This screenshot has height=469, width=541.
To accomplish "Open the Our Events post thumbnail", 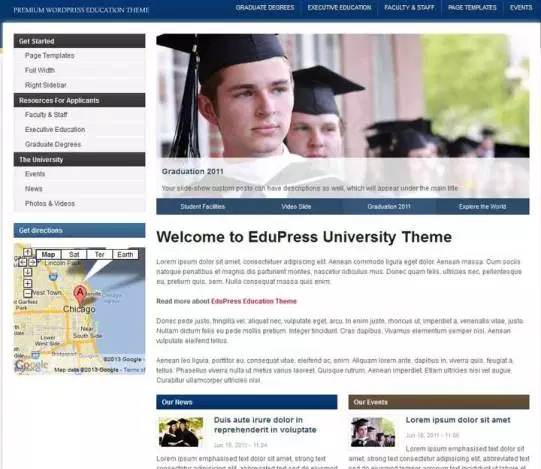I will 373,432.
